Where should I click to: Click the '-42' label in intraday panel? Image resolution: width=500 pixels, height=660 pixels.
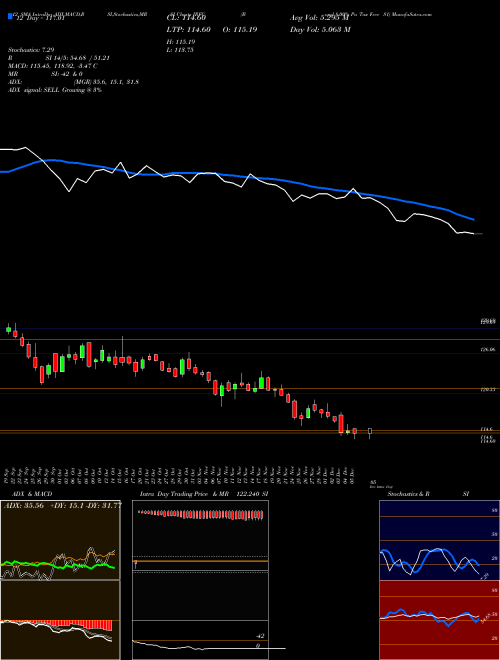pos(261,636)
